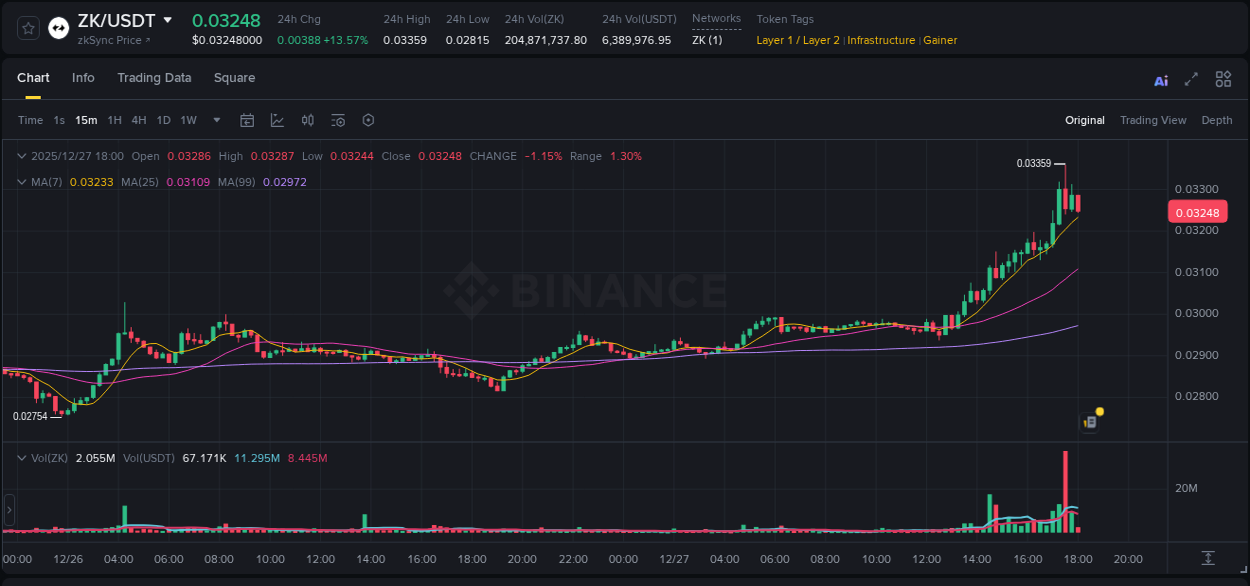The image size is (1250, 586).
Task: Open the chart widgets shapes icon
Action: coord(1222,79)
